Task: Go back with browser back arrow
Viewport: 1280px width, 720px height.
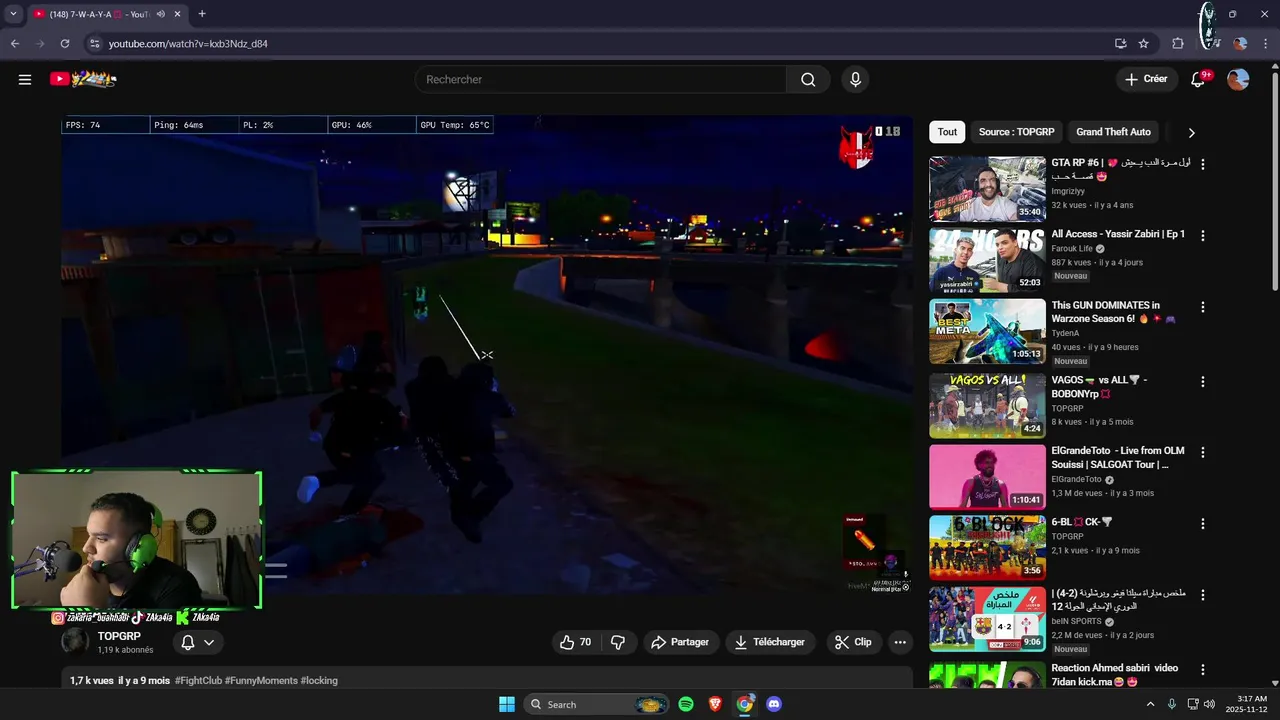Action: (x=15, y=44)
